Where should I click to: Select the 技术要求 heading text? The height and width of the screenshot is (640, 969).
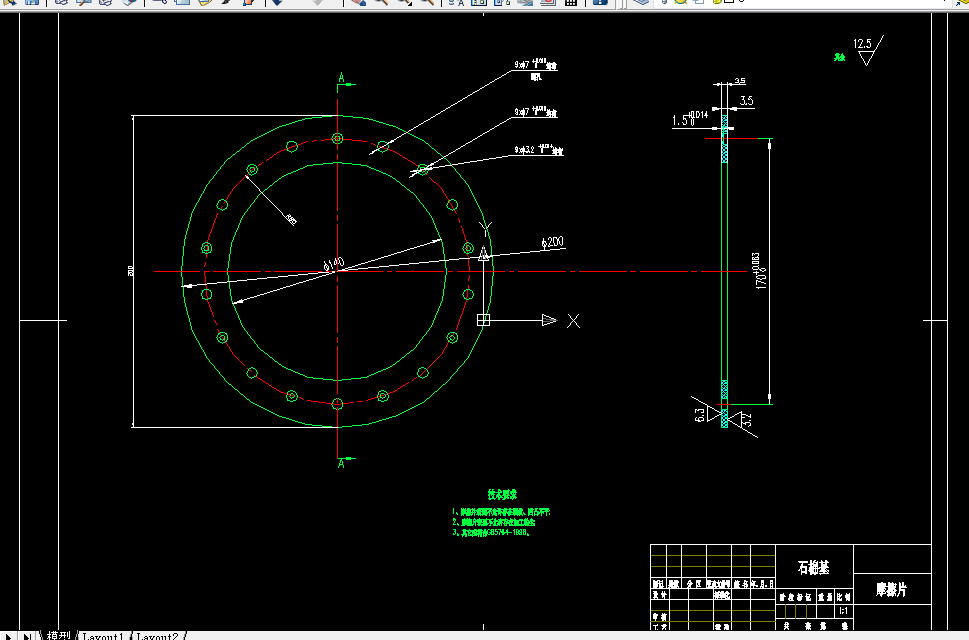pyautogui.click(x=502, y=494)
